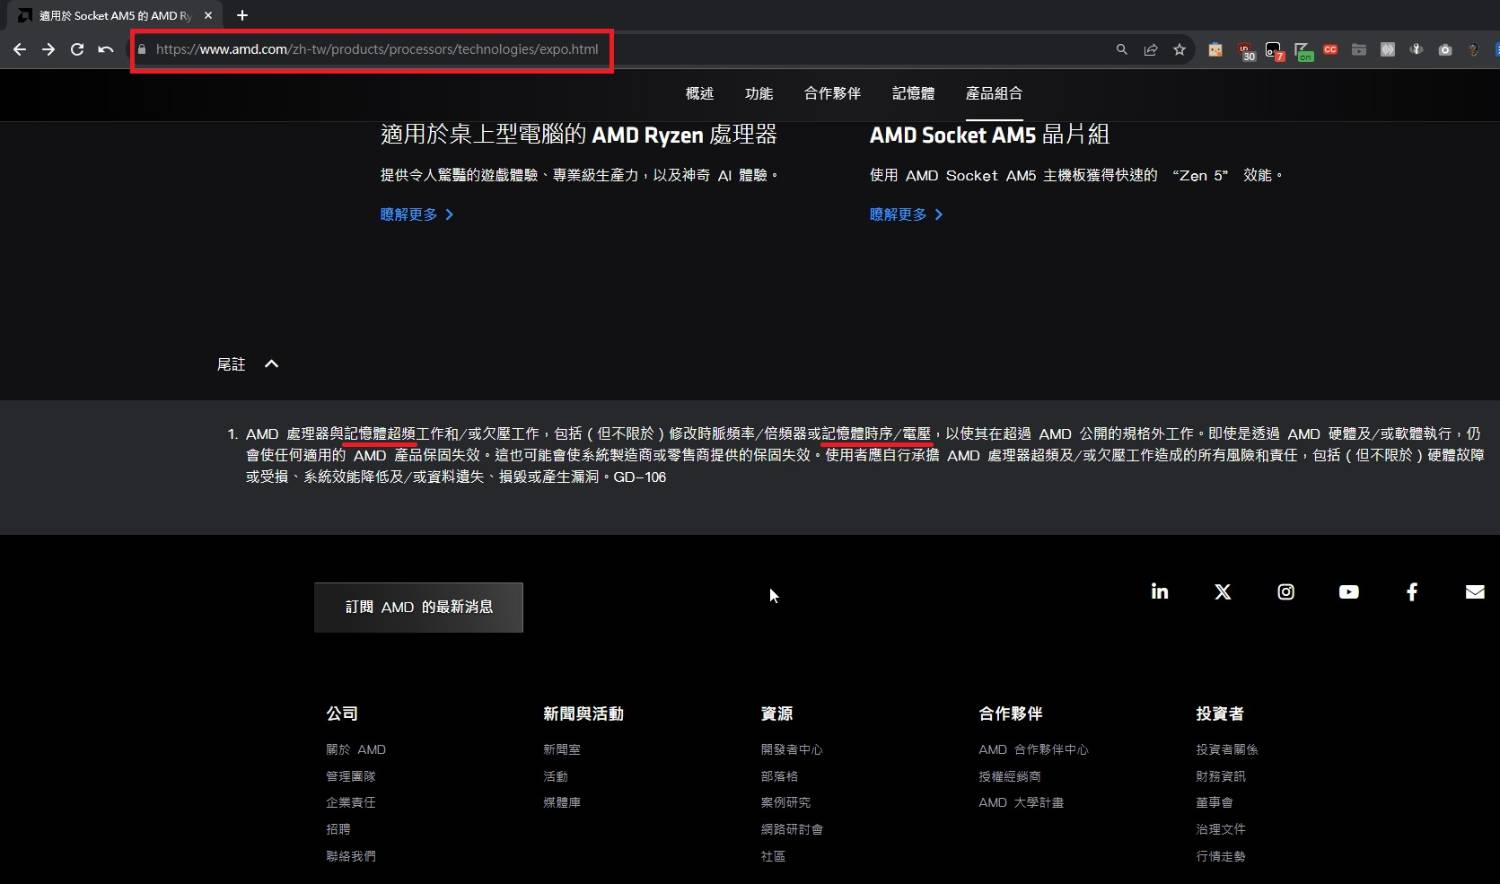Viewport: 1500px width, 884px height.
Task: Open 管理團隊 footer link
Action: pyautogui.click(x=351, y=776)
